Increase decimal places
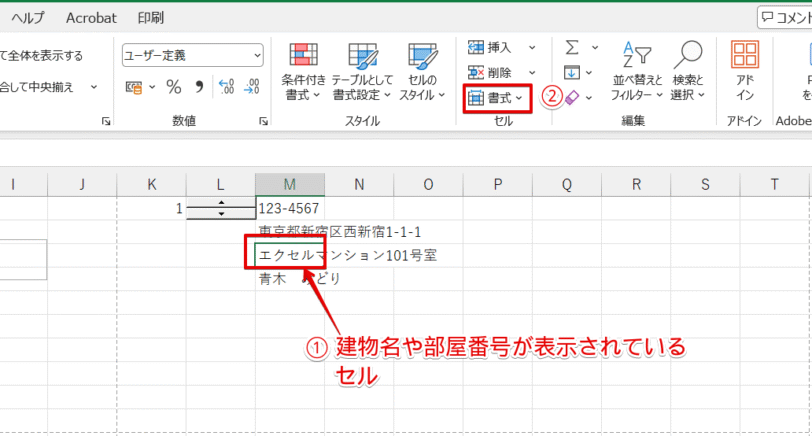This screenshot has width=812, height=436. 226,87
